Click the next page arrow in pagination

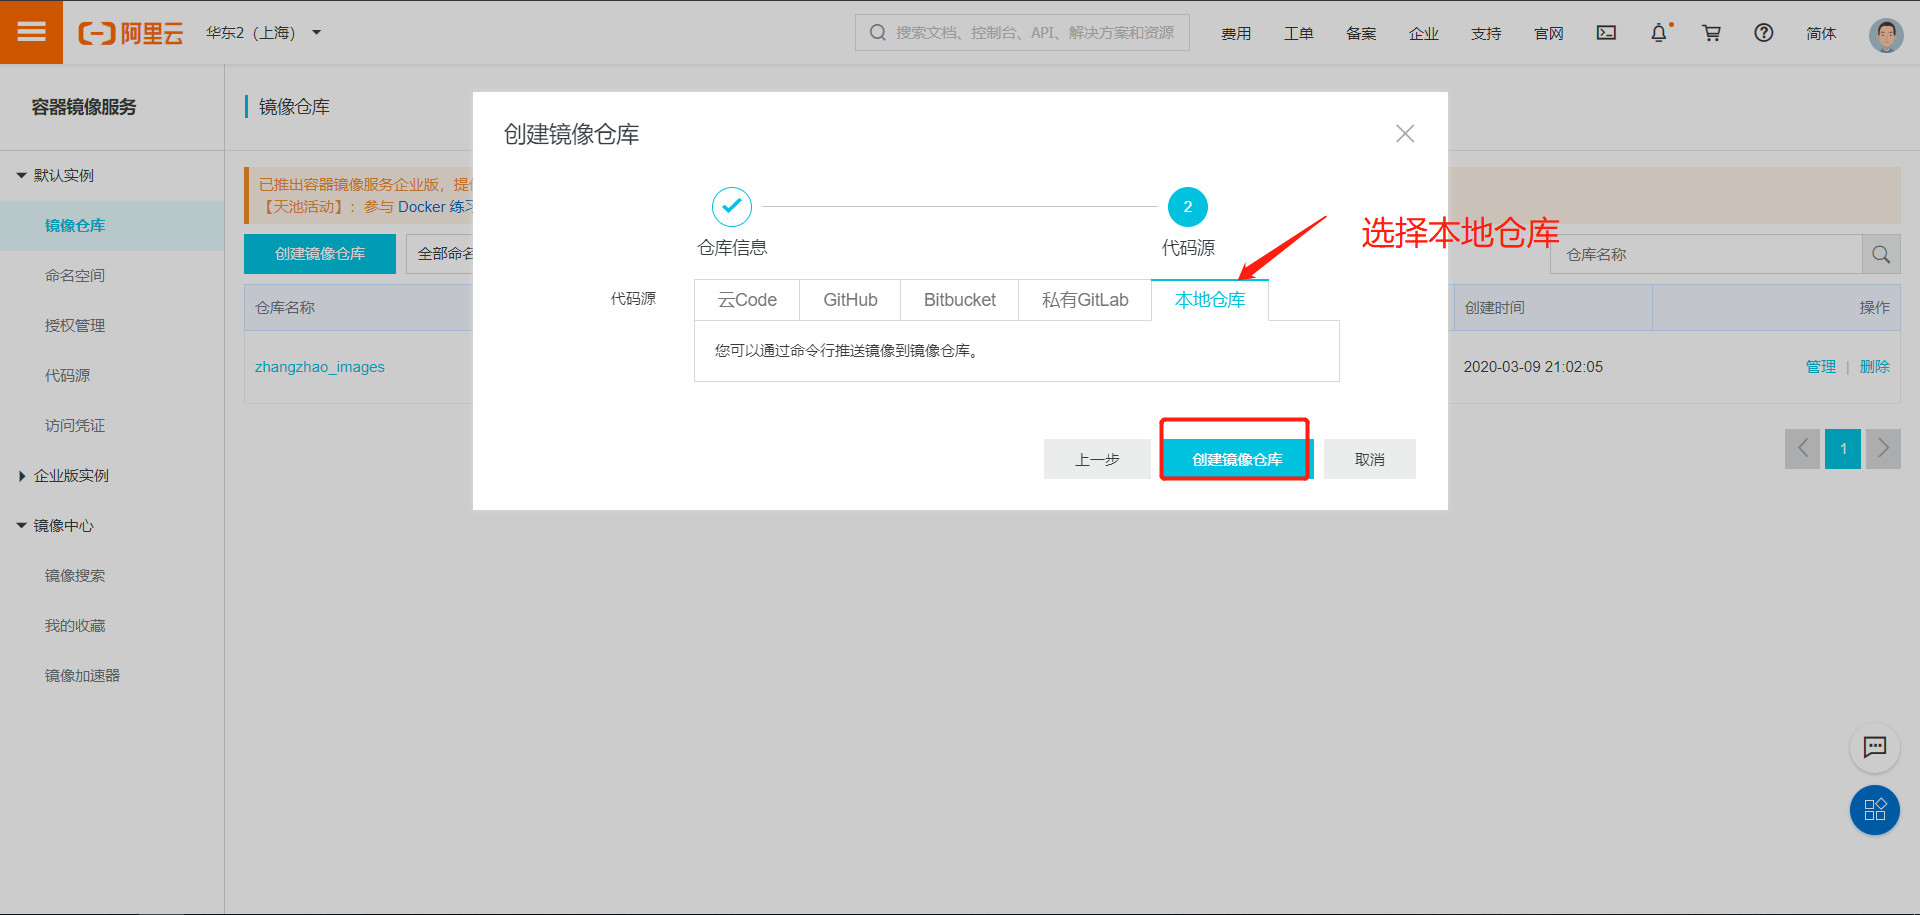[1883, 449]
